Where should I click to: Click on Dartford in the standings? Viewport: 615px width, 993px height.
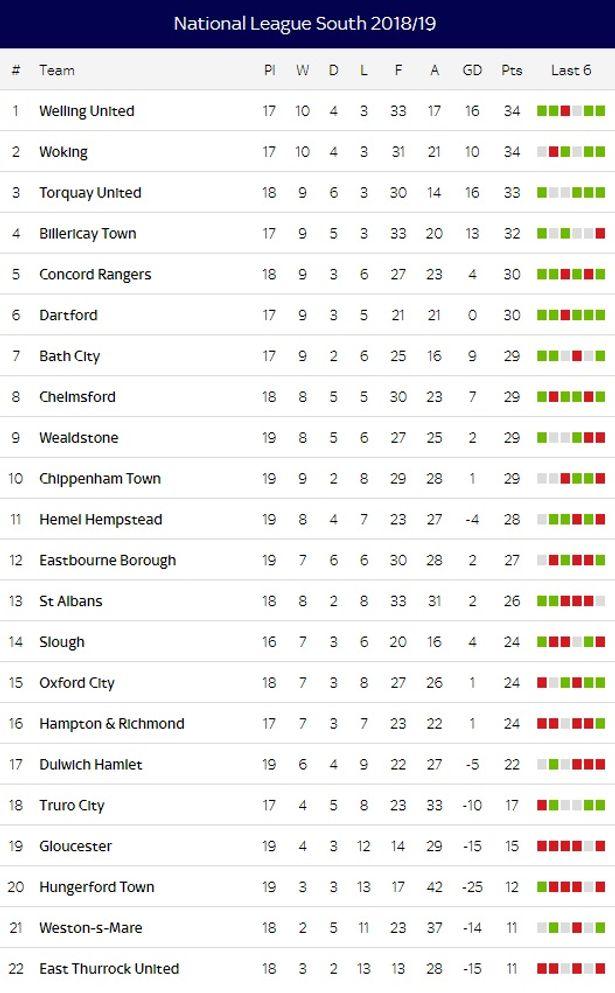click(68, 315)
